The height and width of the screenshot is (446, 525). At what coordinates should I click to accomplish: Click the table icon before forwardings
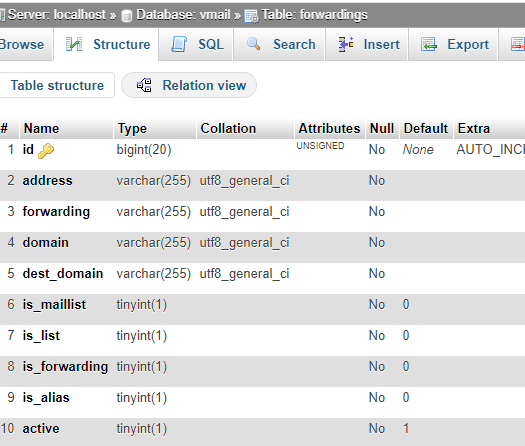[251, 16]
